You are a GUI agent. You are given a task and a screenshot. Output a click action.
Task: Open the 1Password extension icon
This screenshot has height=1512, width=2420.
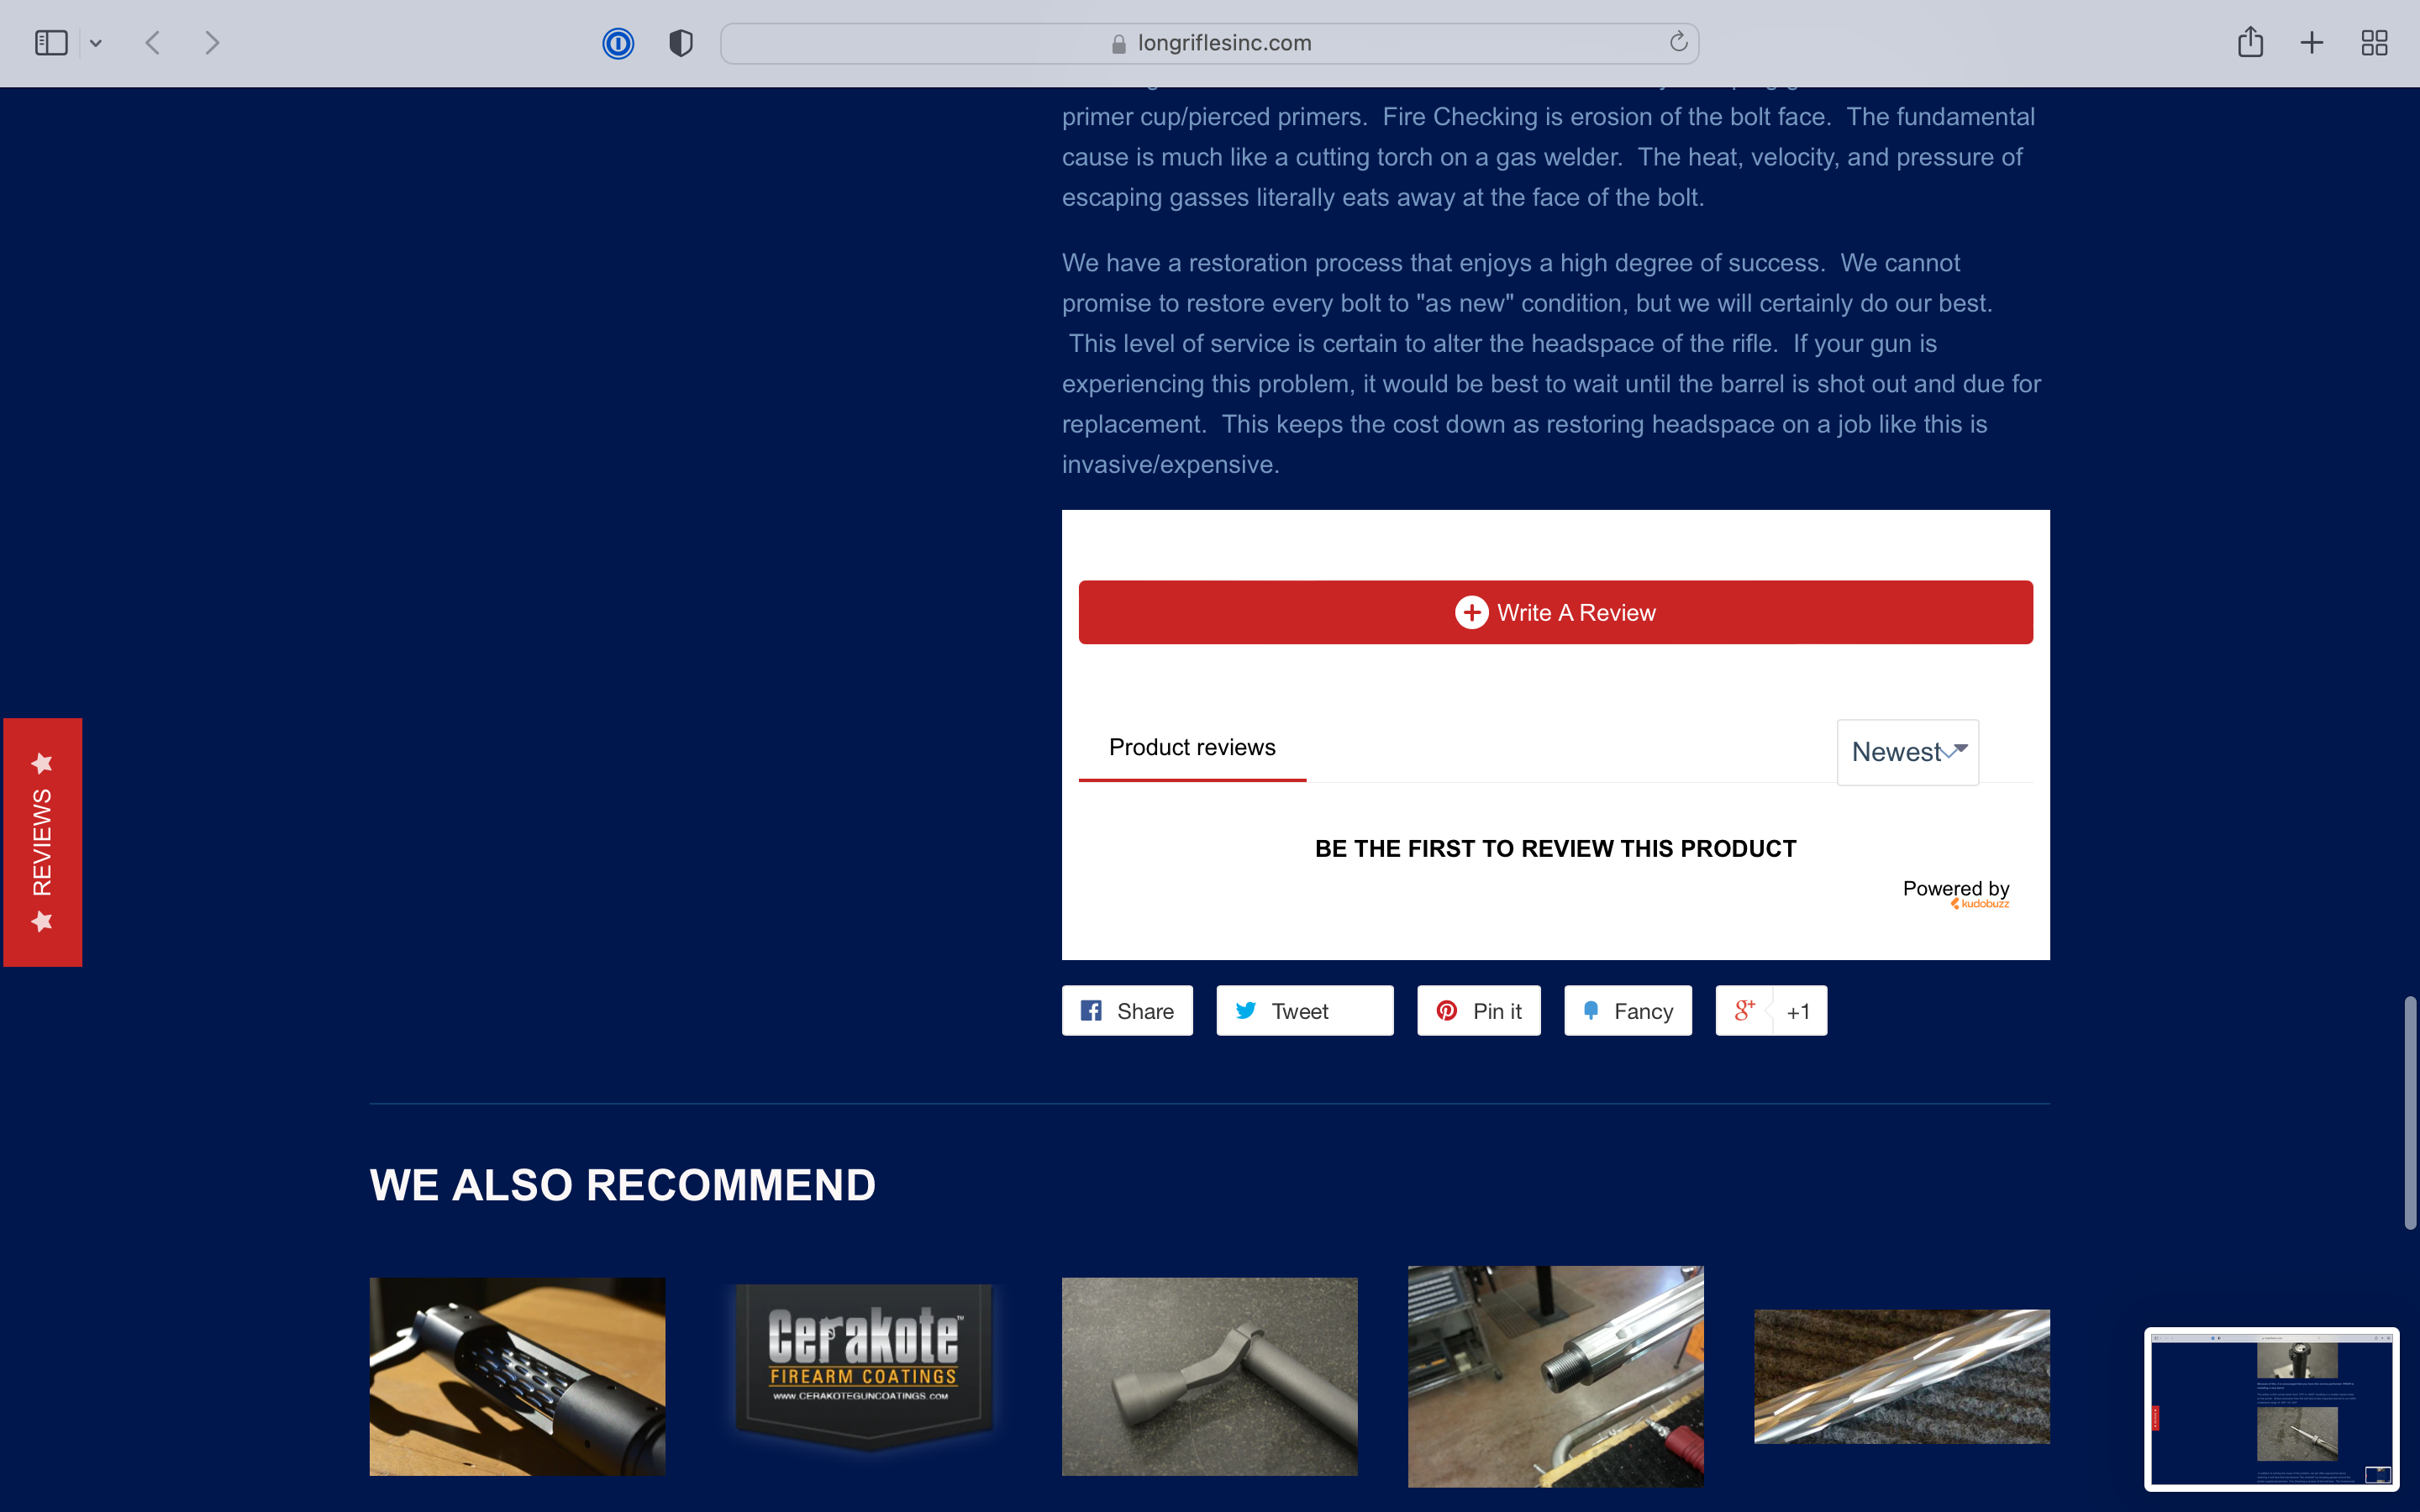point(618,43)
